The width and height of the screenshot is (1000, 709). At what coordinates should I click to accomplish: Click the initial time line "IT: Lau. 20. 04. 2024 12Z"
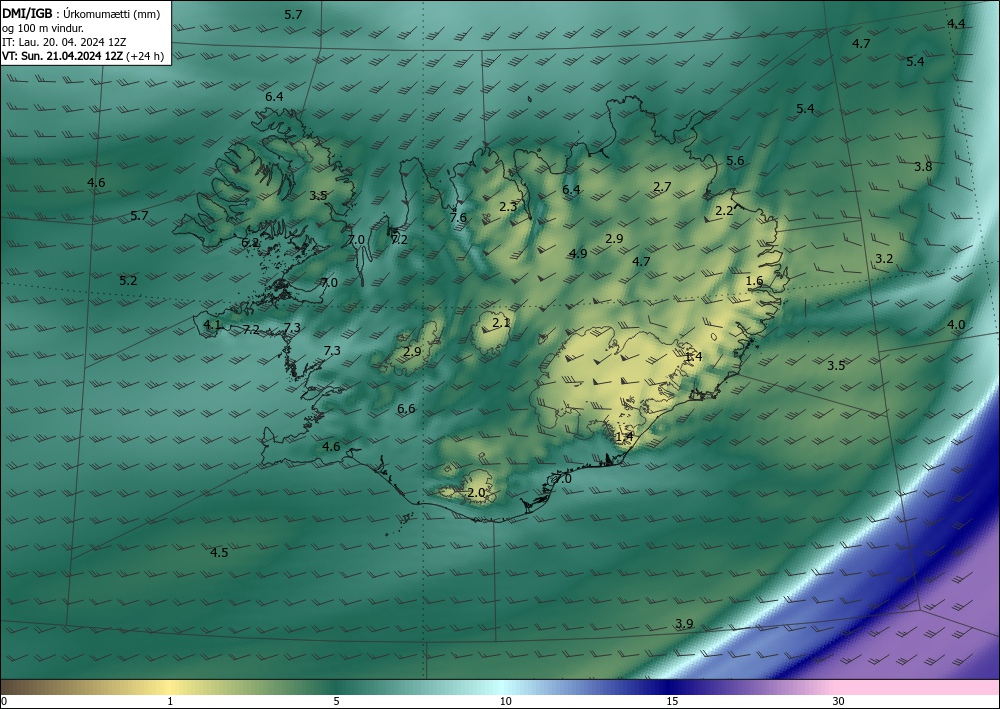tap(64, 42)
